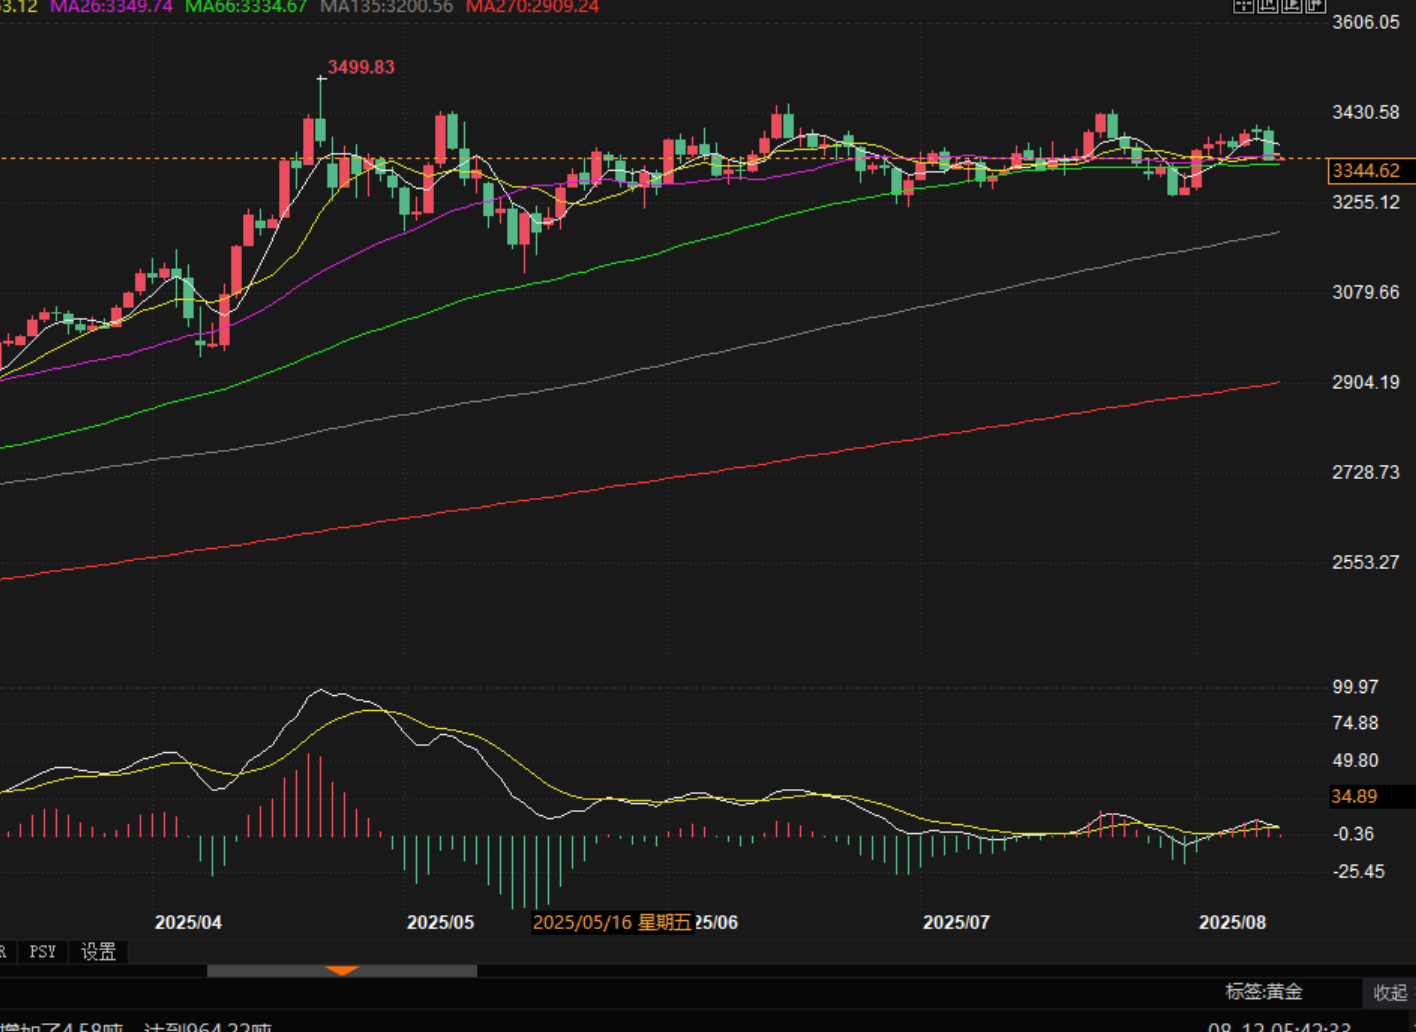The height and width of the screenshot is (1032, 1416).
Task: Click the 2025/05/16 星期五 date label
Action: [612, 922]
